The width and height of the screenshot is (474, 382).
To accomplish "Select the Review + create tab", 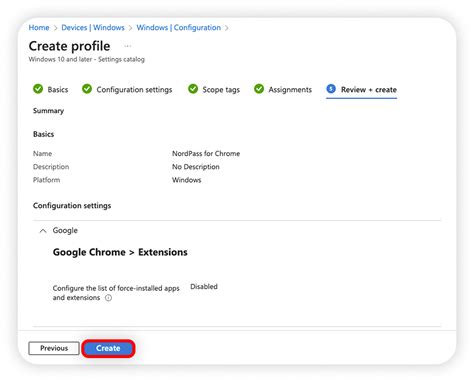I will [362, 89].
